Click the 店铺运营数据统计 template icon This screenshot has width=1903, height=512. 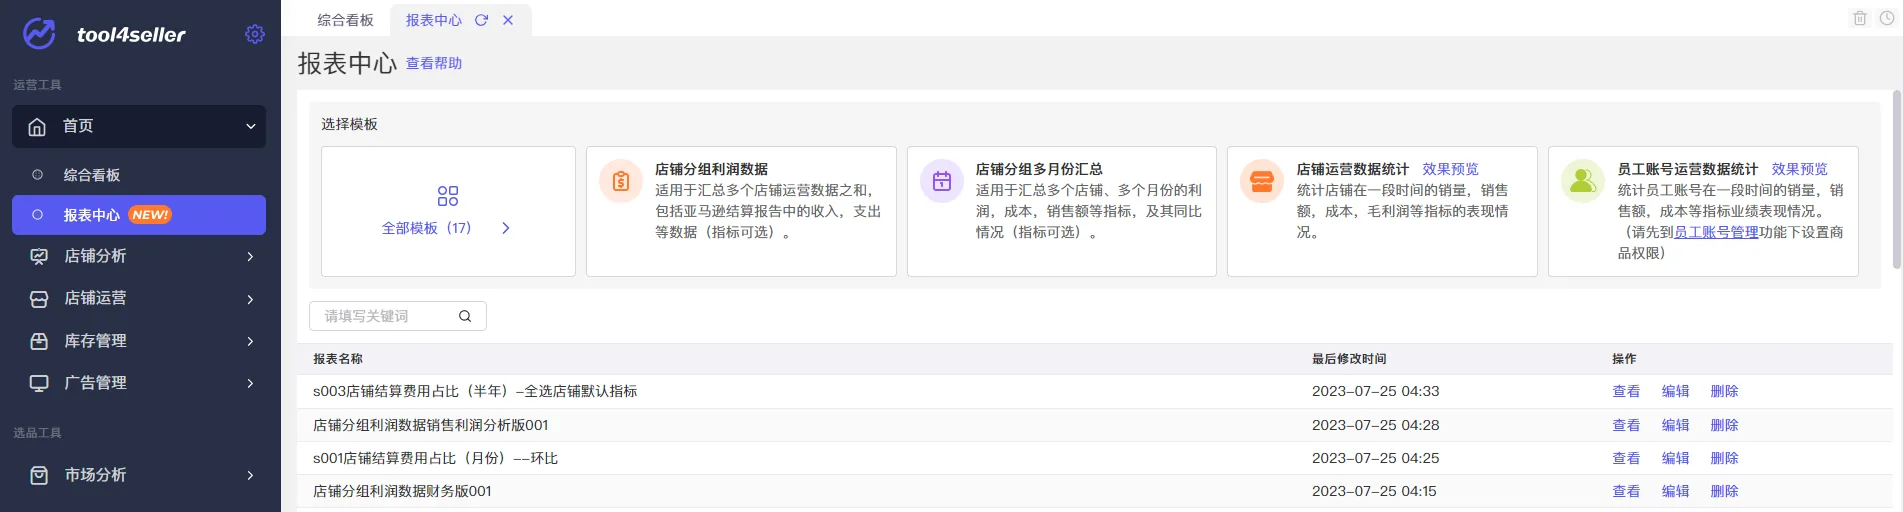pos(1262,181)
